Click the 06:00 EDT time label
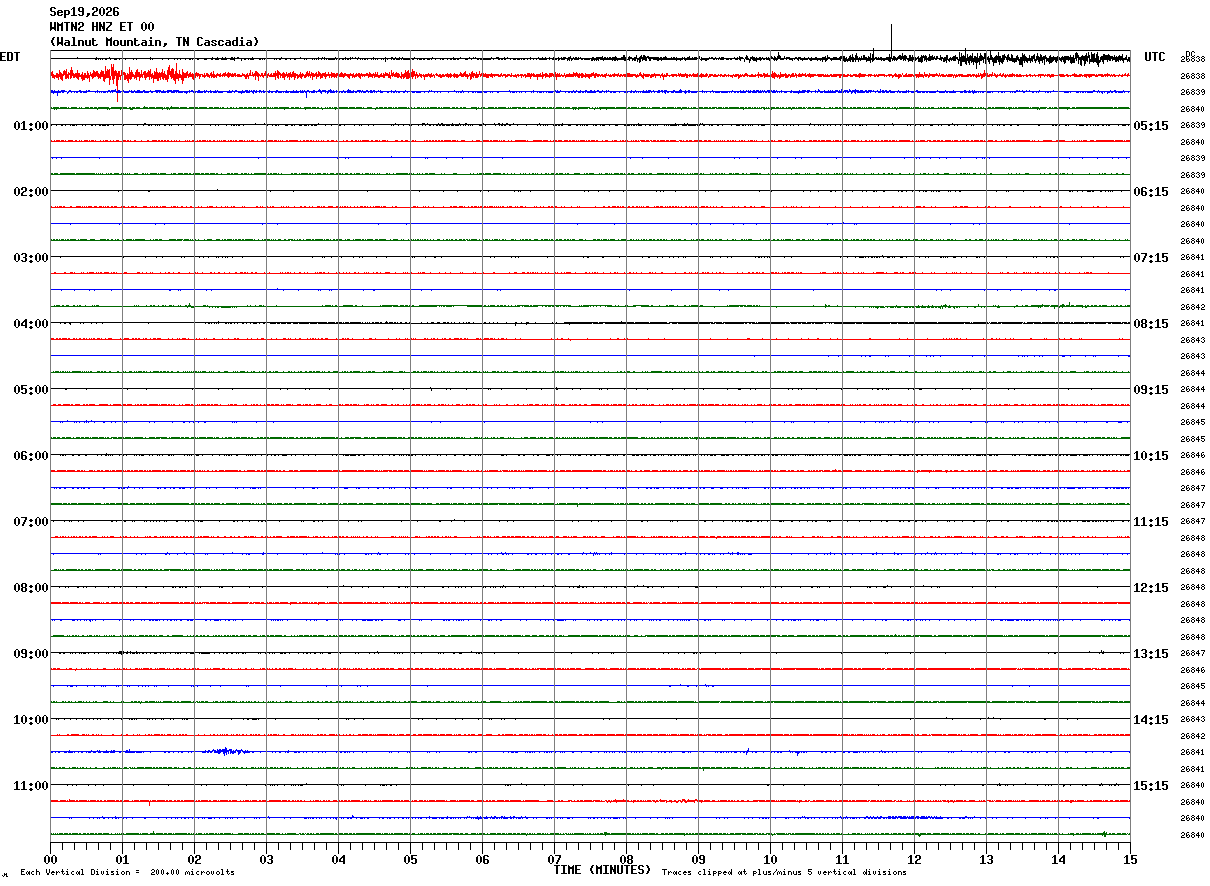 [31, 456]
